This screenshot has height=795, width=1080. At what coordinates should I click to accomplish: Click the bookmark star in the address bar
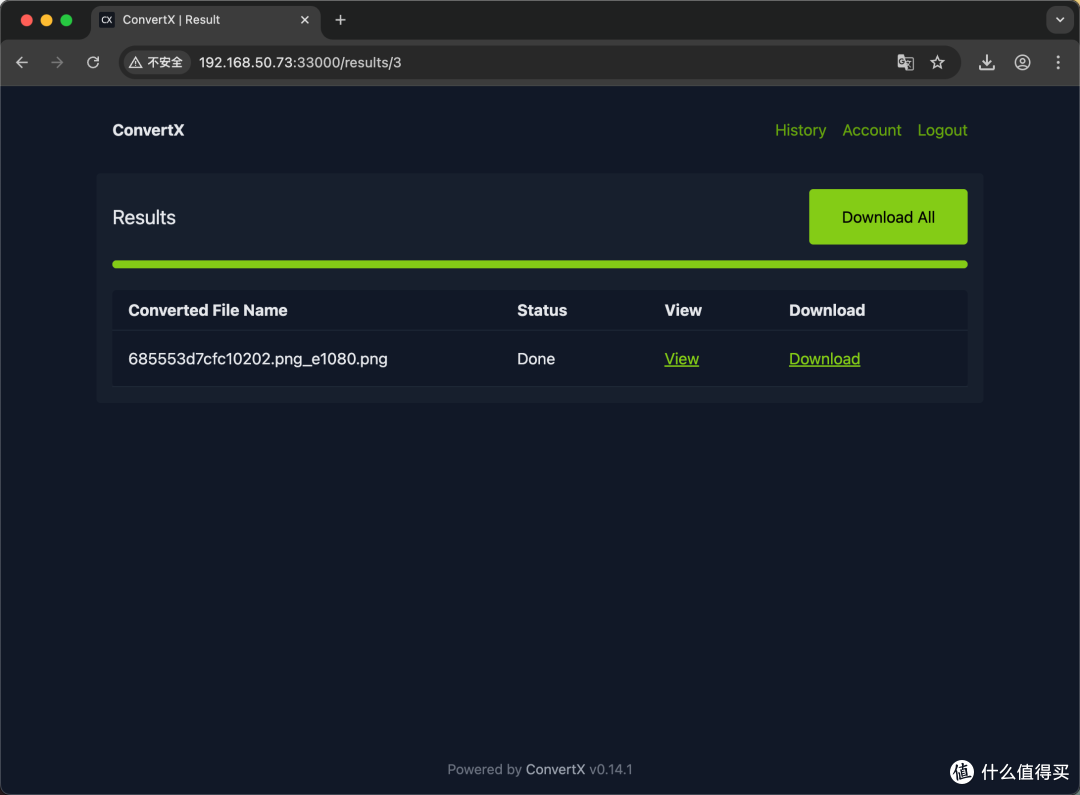point(937,62)
